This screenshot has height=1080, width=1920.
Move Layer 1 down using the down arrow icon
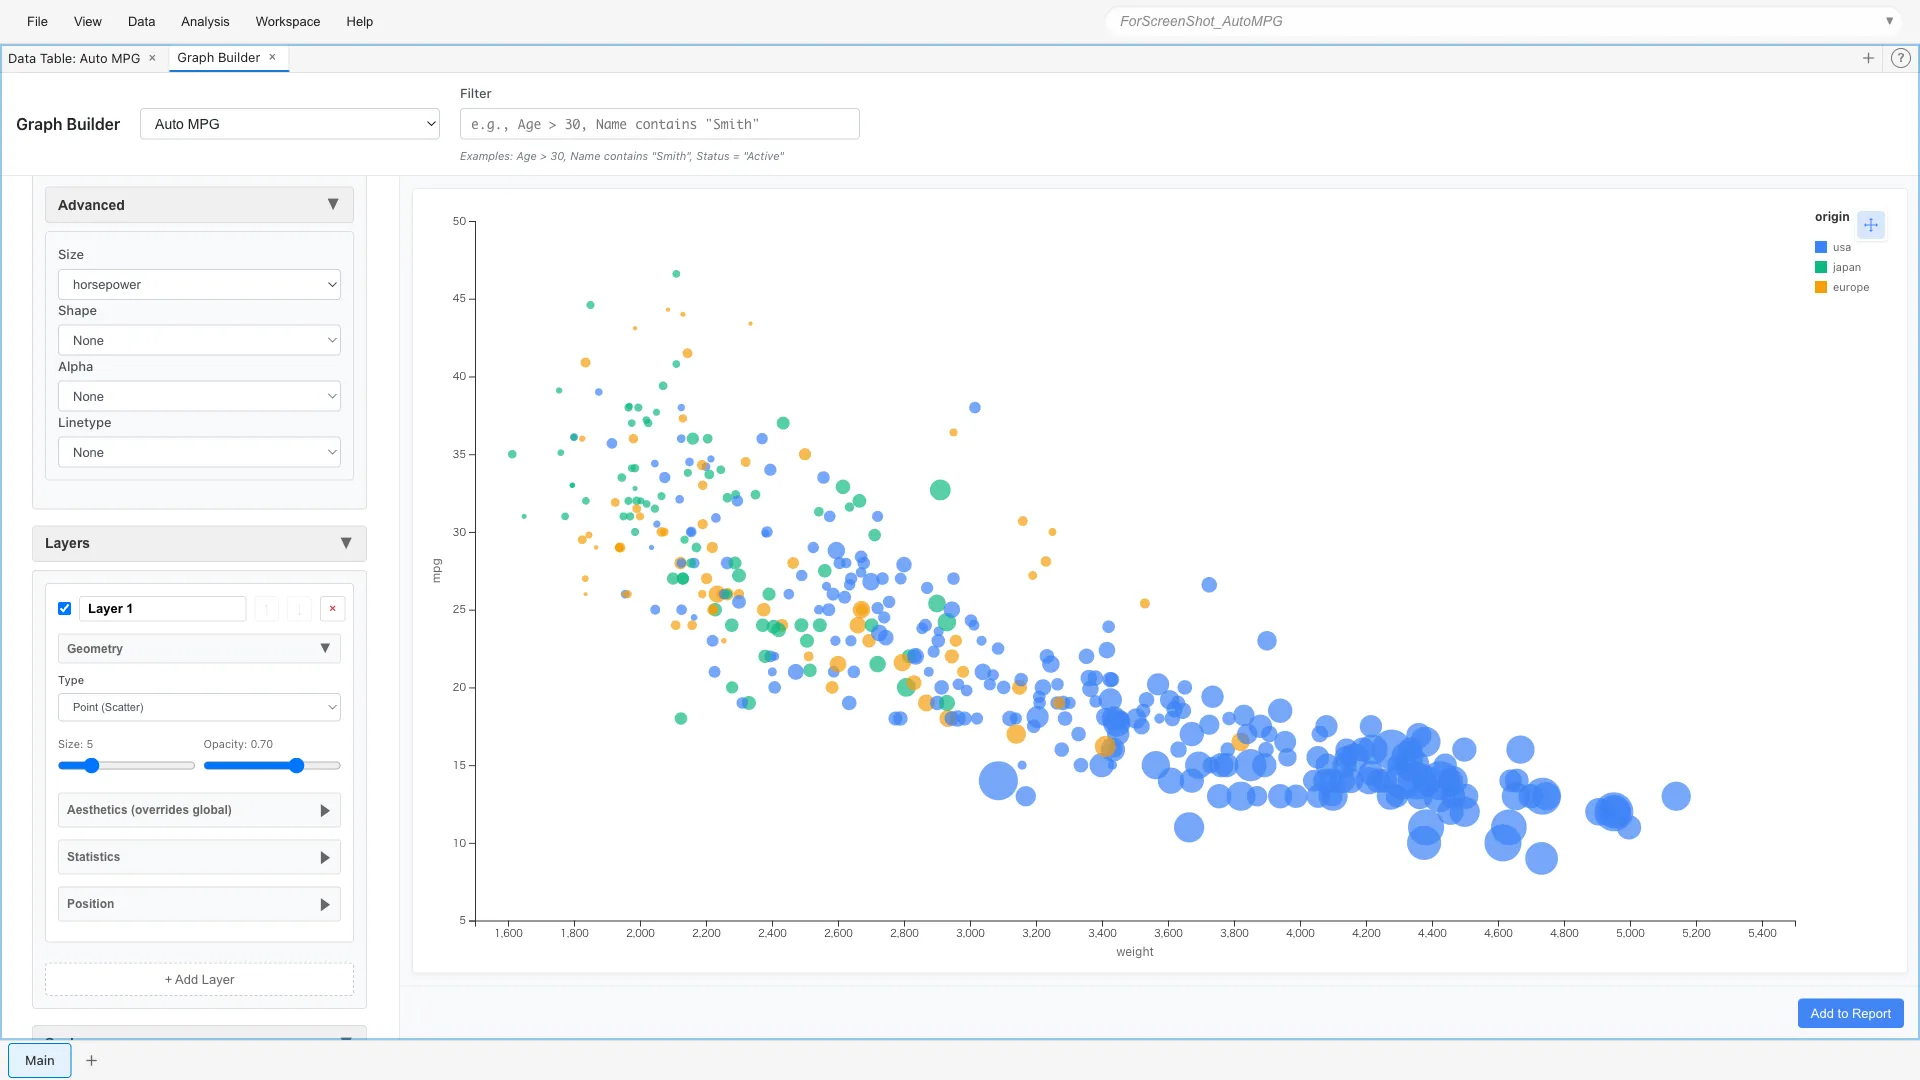coord(299,608)
